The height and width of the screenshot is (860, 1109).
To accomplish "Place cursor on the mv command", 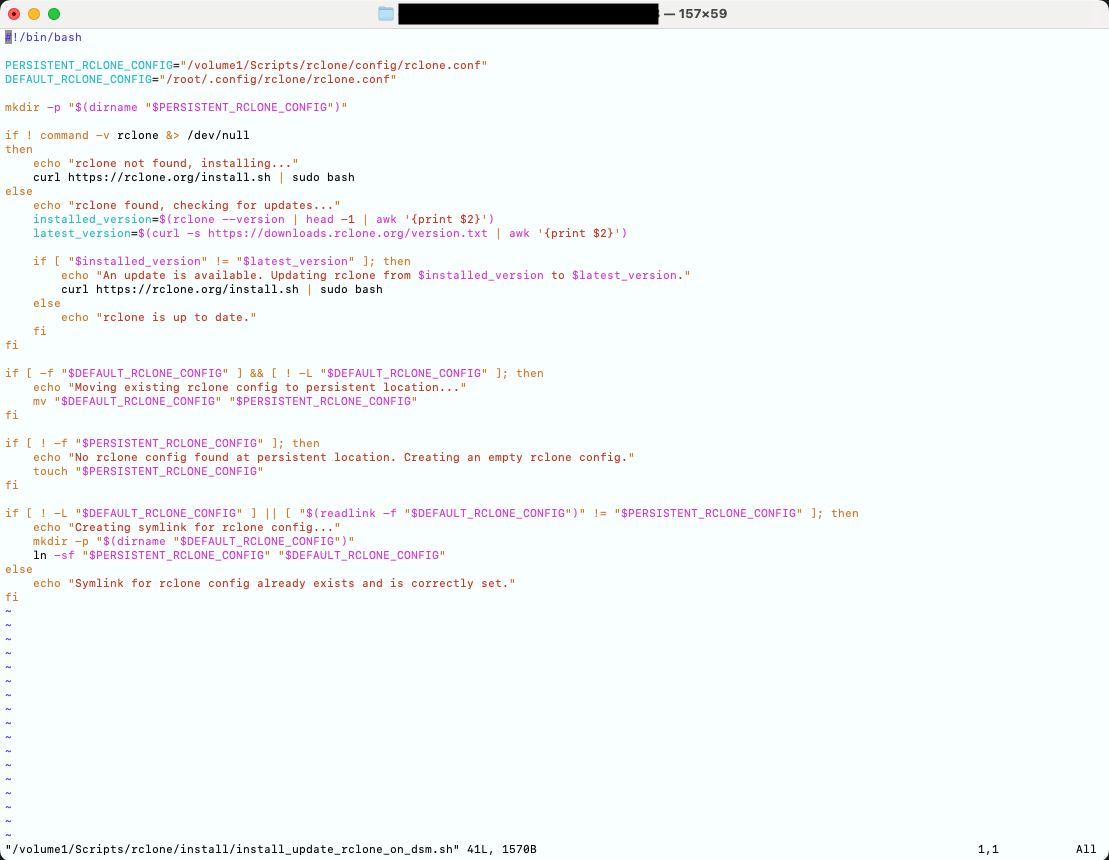I will point(40,401).
